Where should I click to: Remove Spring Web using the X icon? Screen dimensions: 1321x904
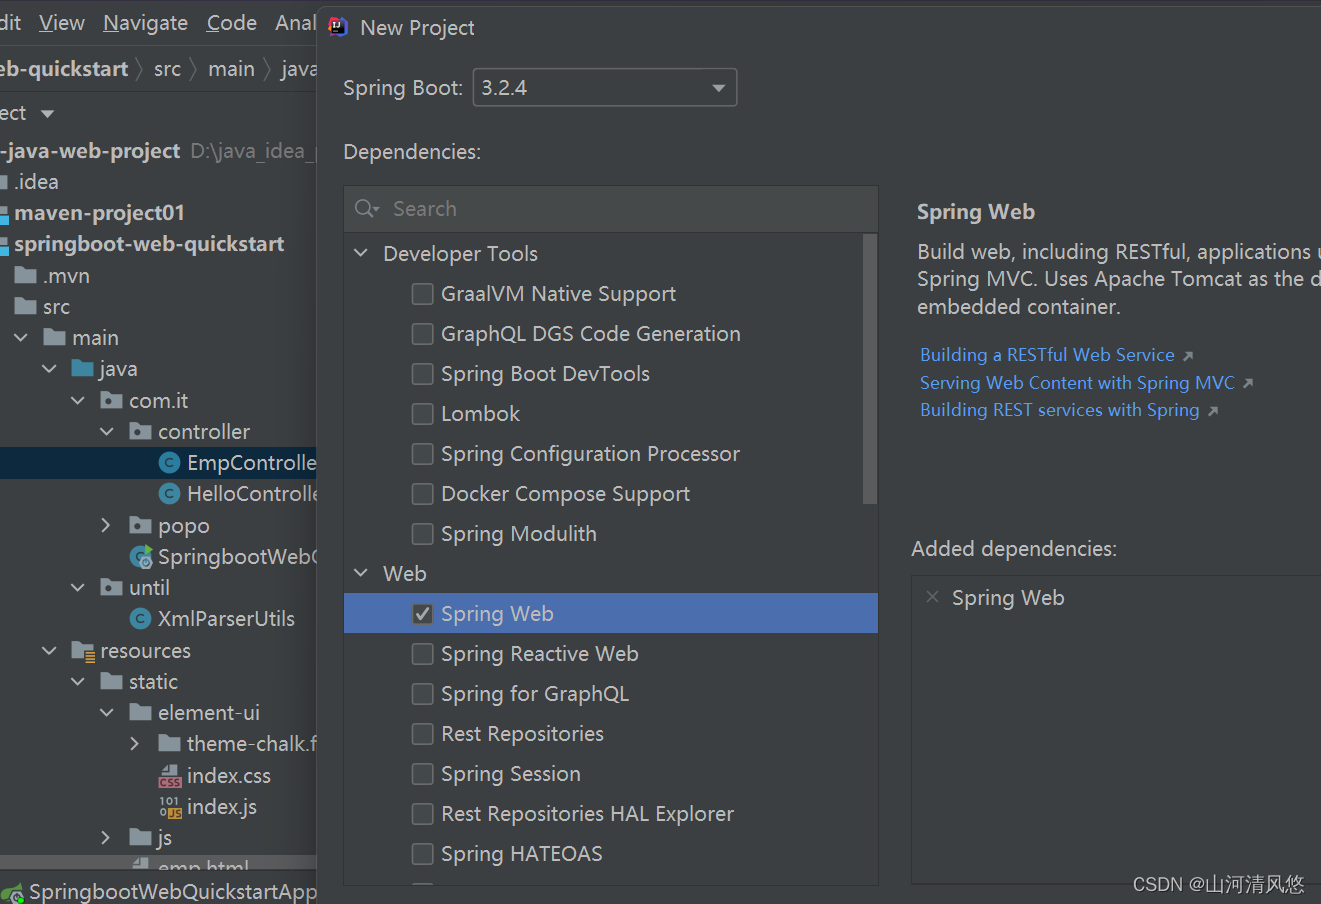(932, 597)
